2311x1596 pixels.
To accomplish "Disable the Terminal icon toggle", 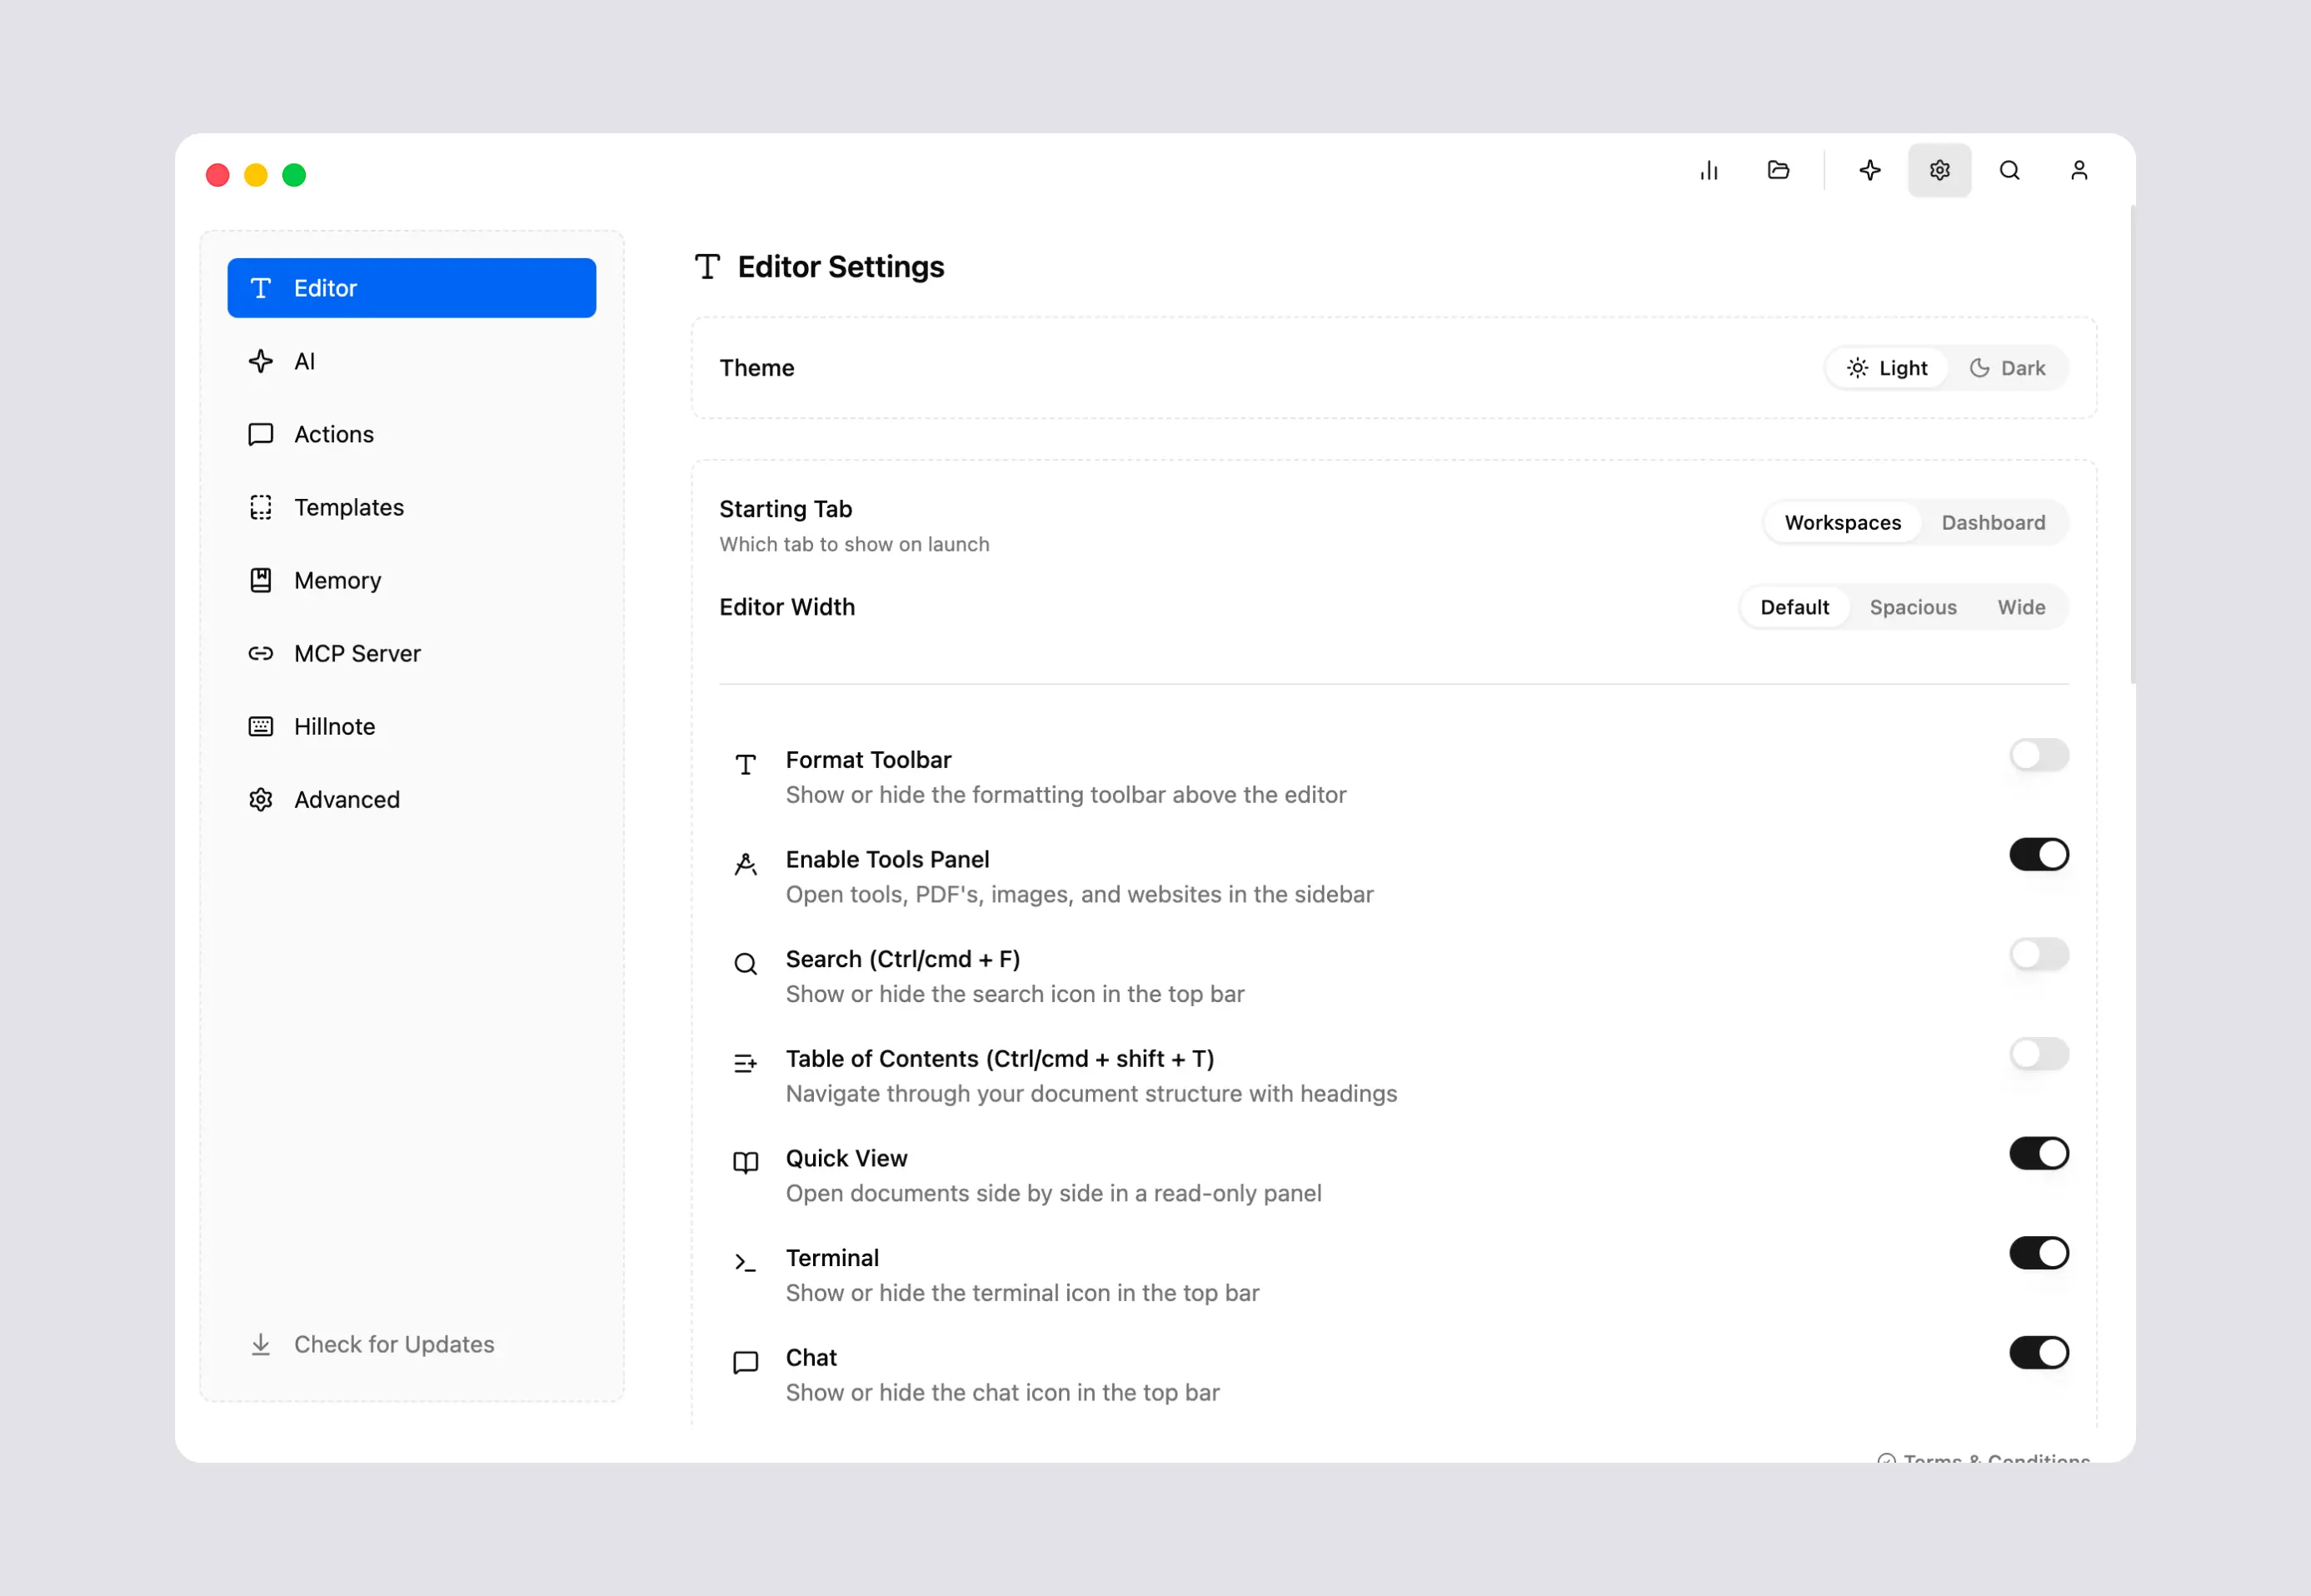I will [x=2039, y=1253].
